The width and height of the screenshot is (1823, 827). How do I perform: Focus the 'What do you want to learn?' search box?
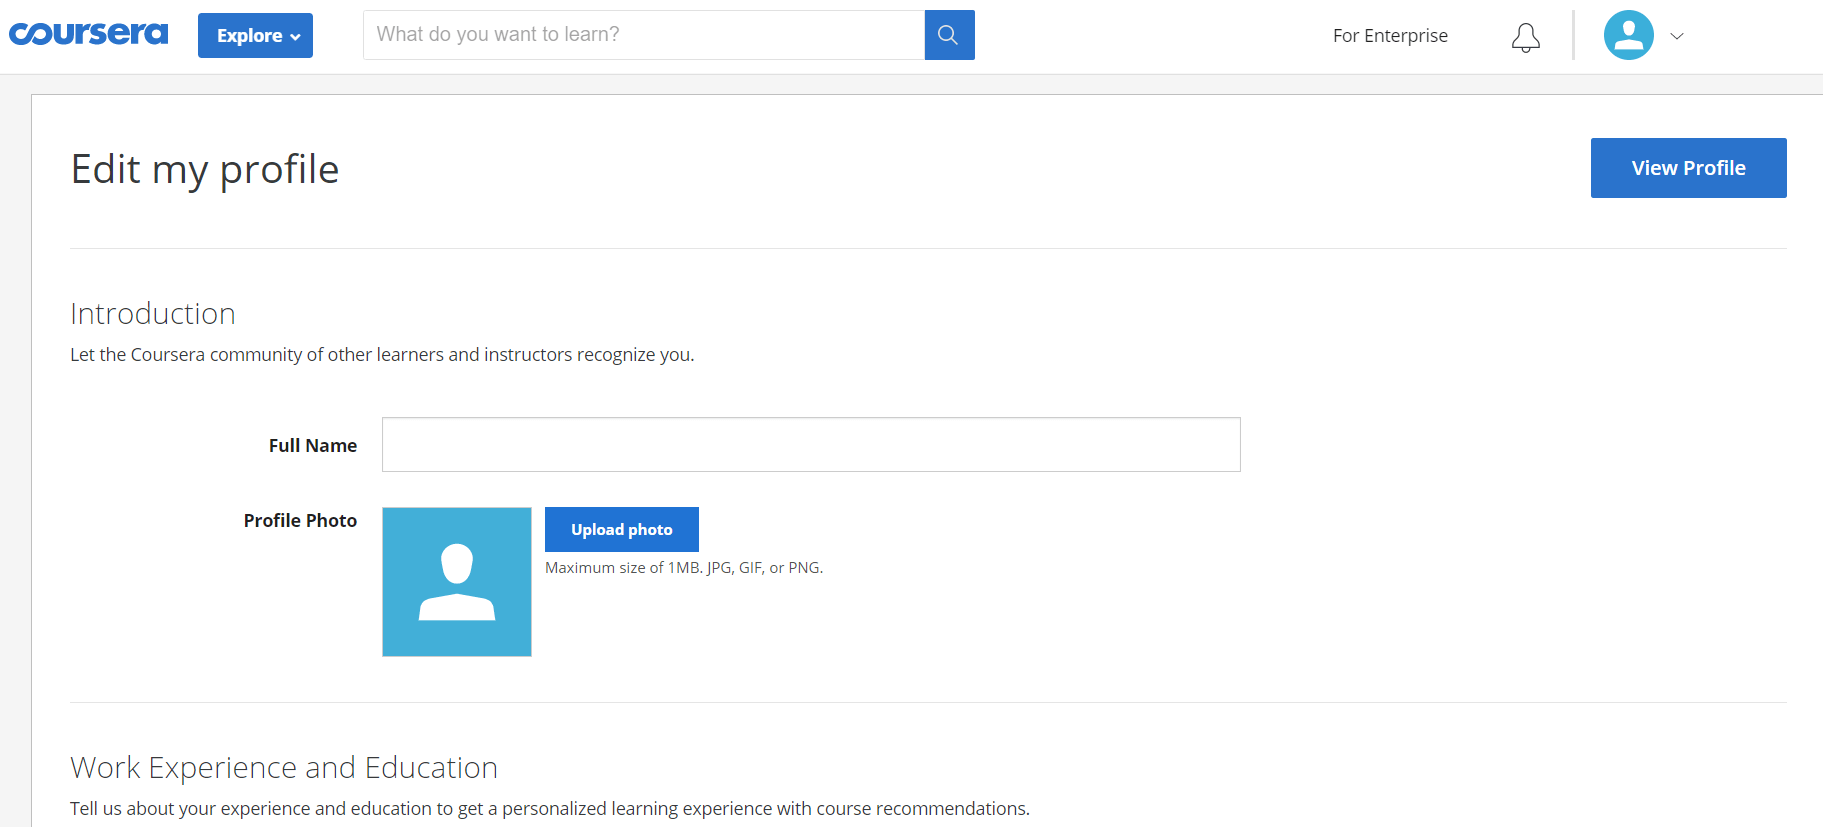point(644,35)
